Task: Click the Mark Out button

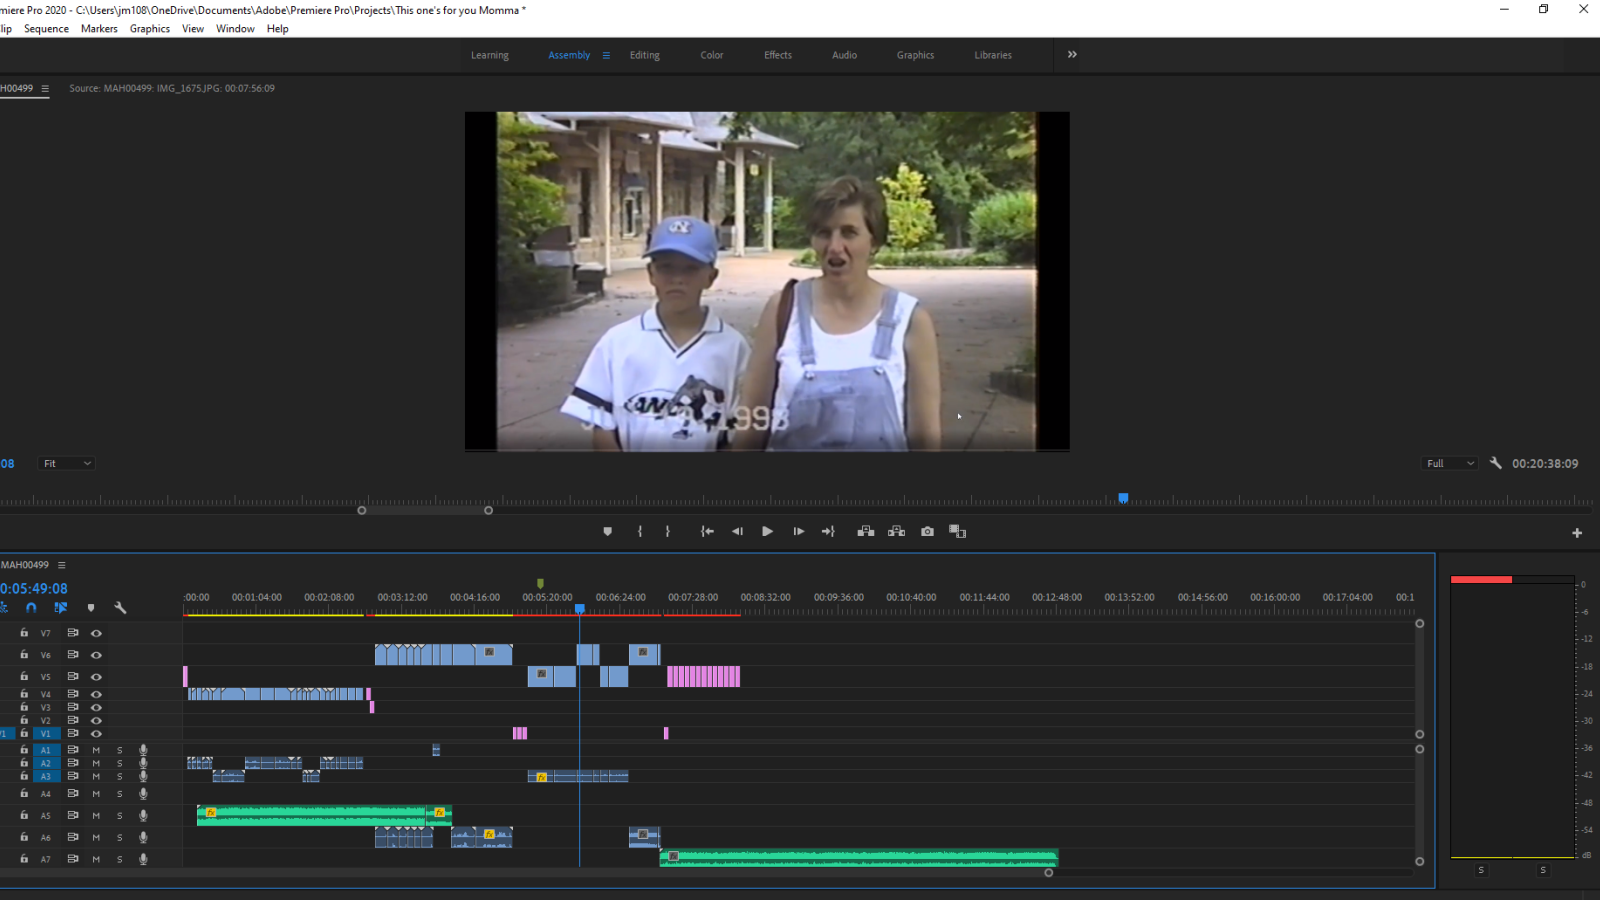Action: [668, 532]
